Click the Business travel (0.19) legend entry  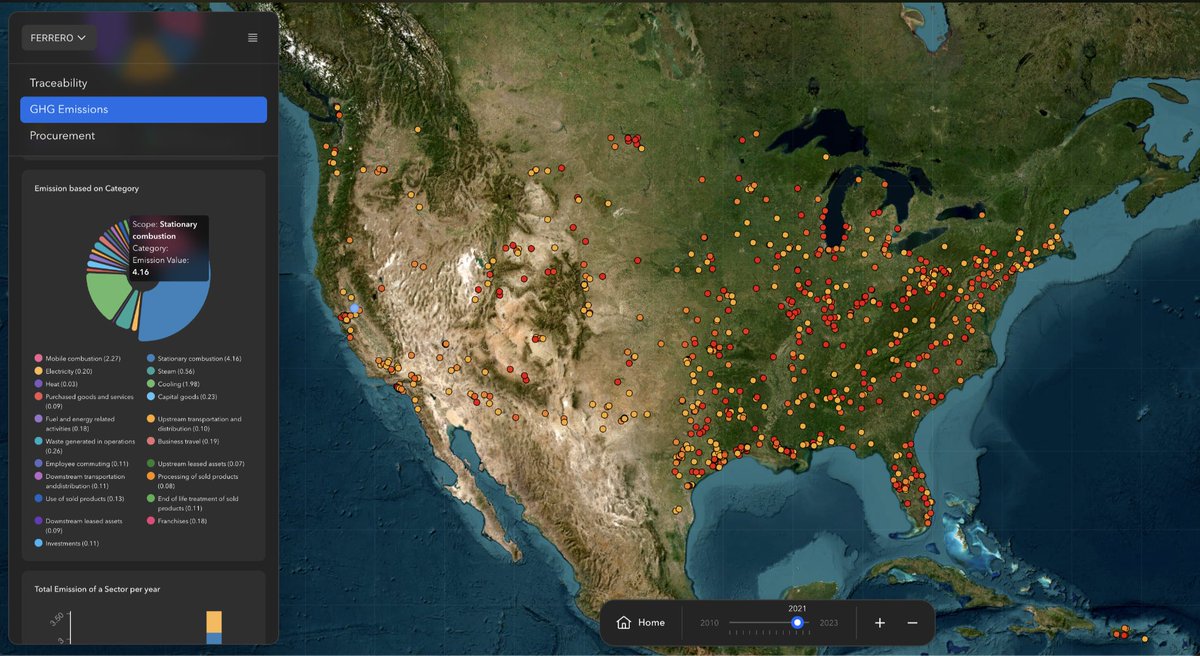(x=182, y=441)
